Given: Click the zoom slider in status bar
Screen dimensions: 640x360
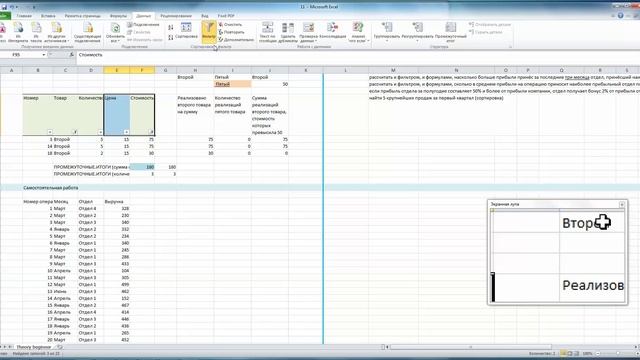Looking at the screenshot, I should coord(618,353).
